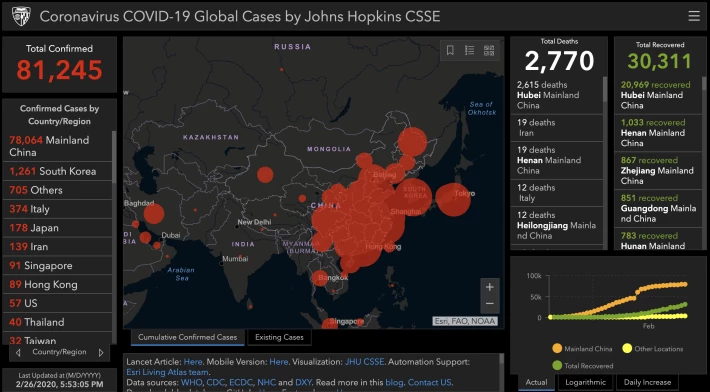Switch chart to Logarithmic tab

[585, 382]
